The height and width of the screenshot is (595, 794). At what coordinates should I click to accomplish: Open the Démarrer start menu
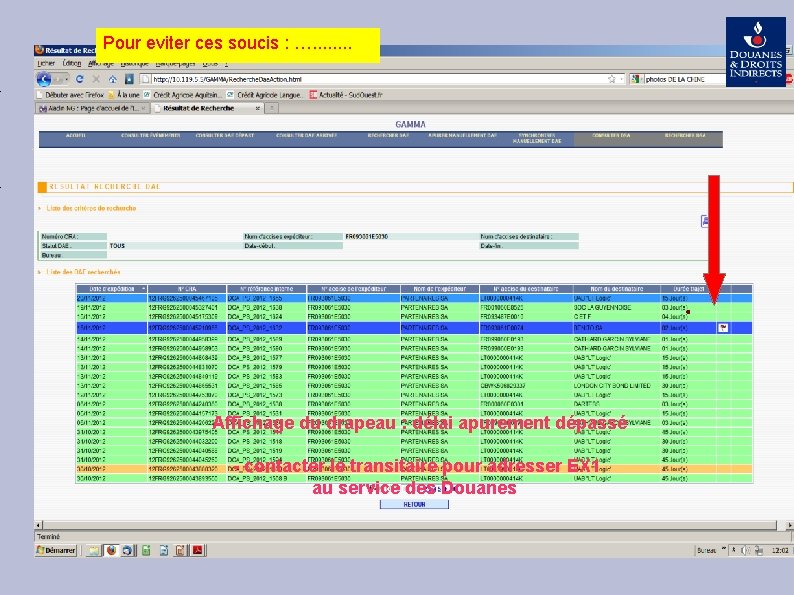pyautogui.click(x=56, y=550)
